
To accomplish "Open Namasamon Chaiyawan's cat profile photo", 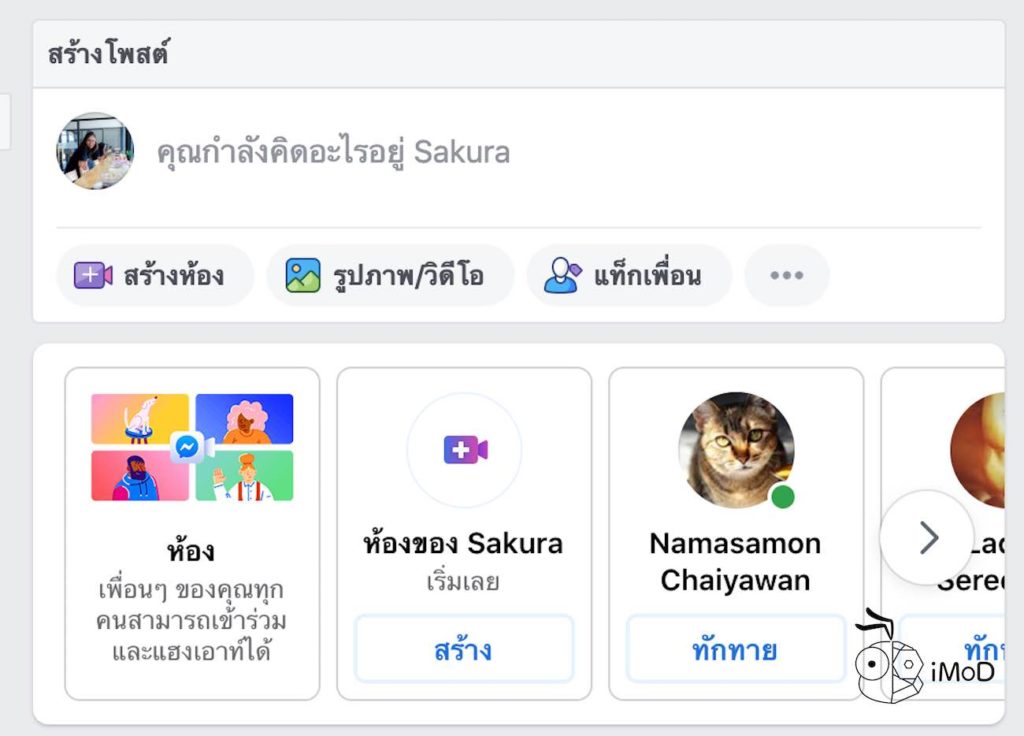I will 736,449.
